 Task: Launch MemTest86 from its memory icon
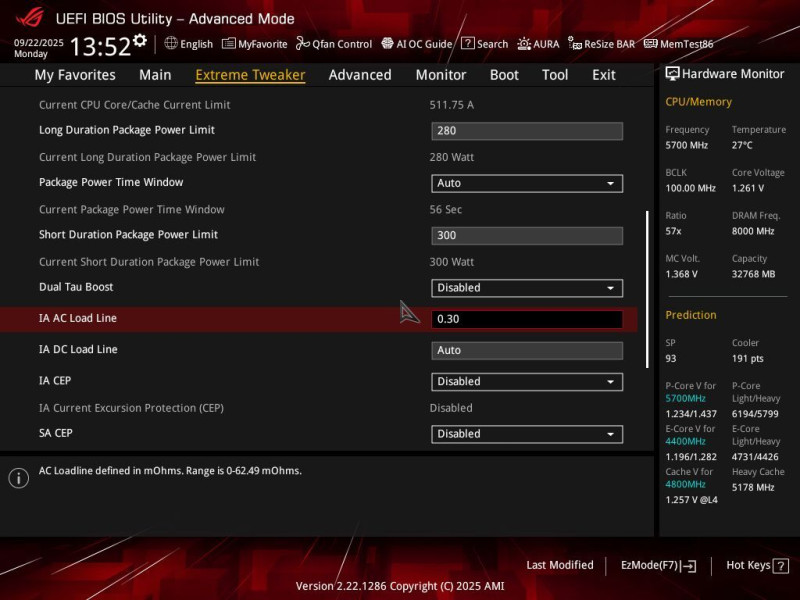point(651,44)
